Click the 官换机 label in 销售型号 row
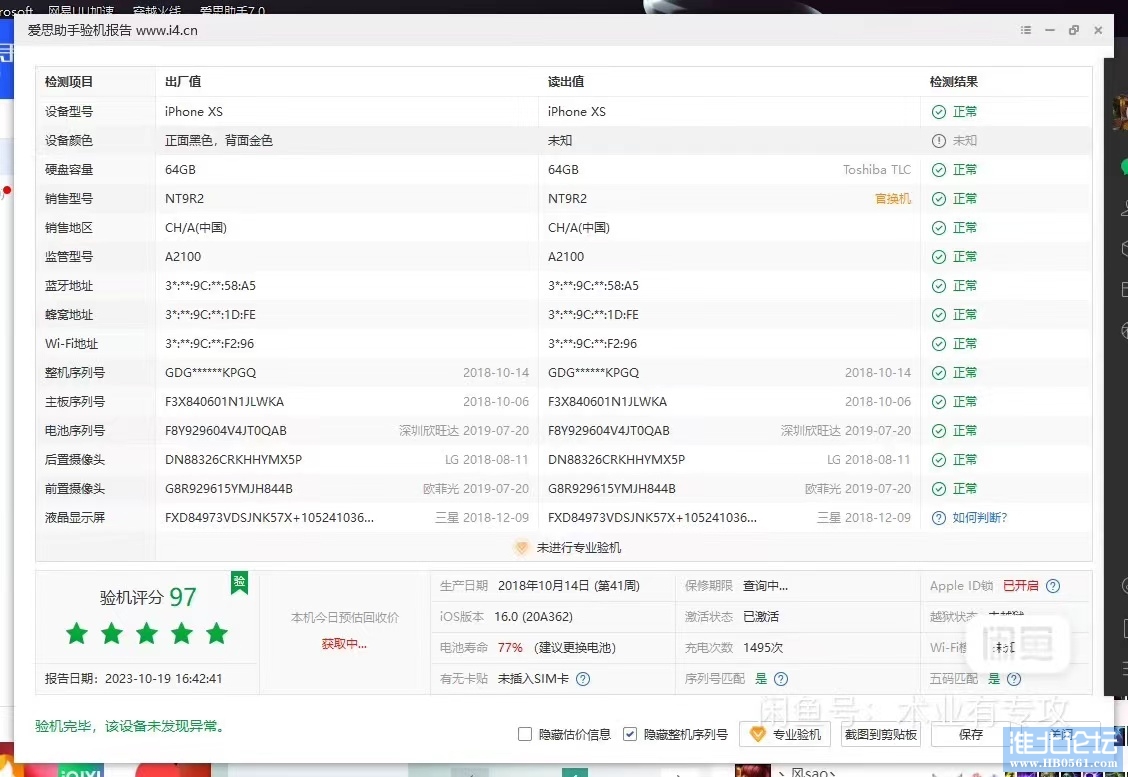 click(893, 199)
